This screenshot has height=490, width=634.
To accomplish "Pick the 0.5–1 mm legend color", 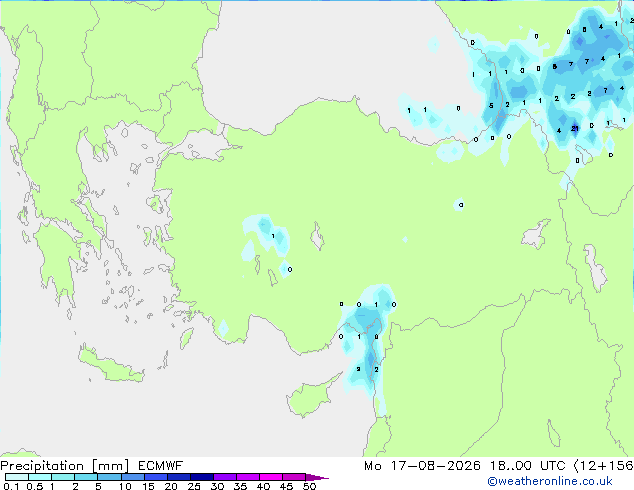I will [x=40, y=477].
